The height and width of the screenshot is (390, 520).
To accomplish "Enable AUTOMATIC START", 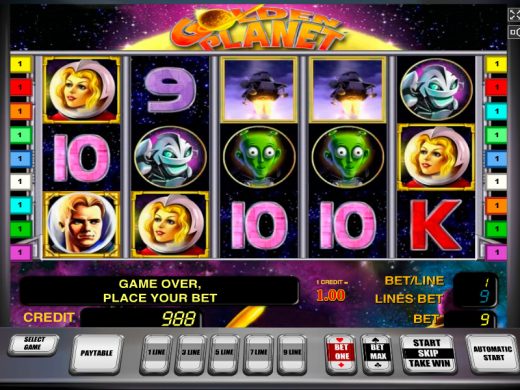I will [493, 354].
